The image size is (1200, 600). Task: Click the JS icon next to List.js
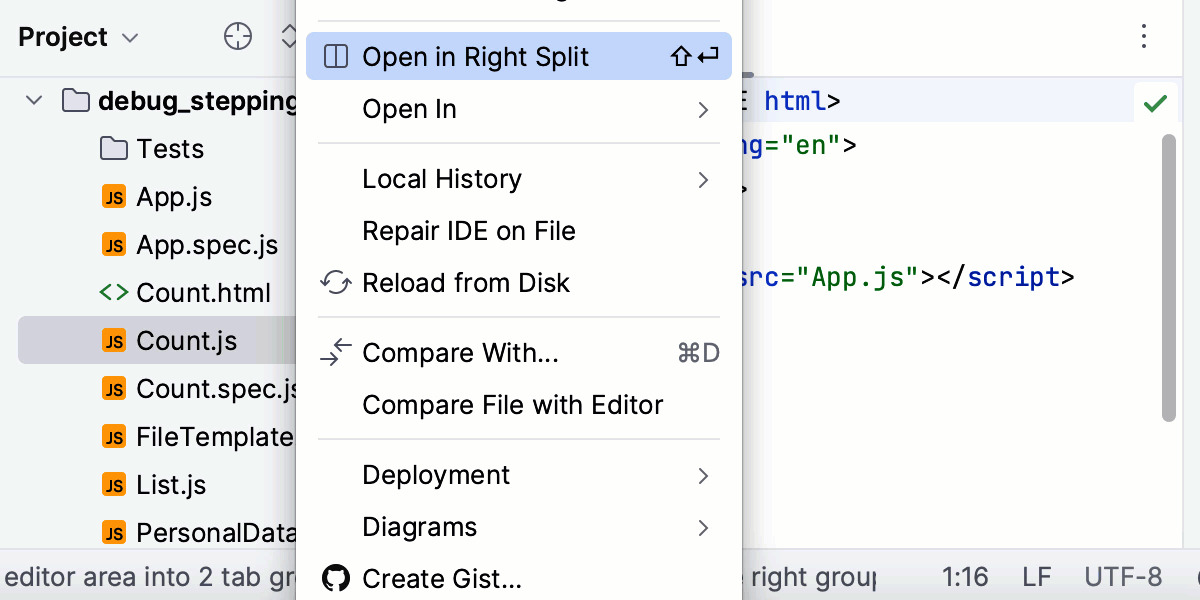point(114,484)
